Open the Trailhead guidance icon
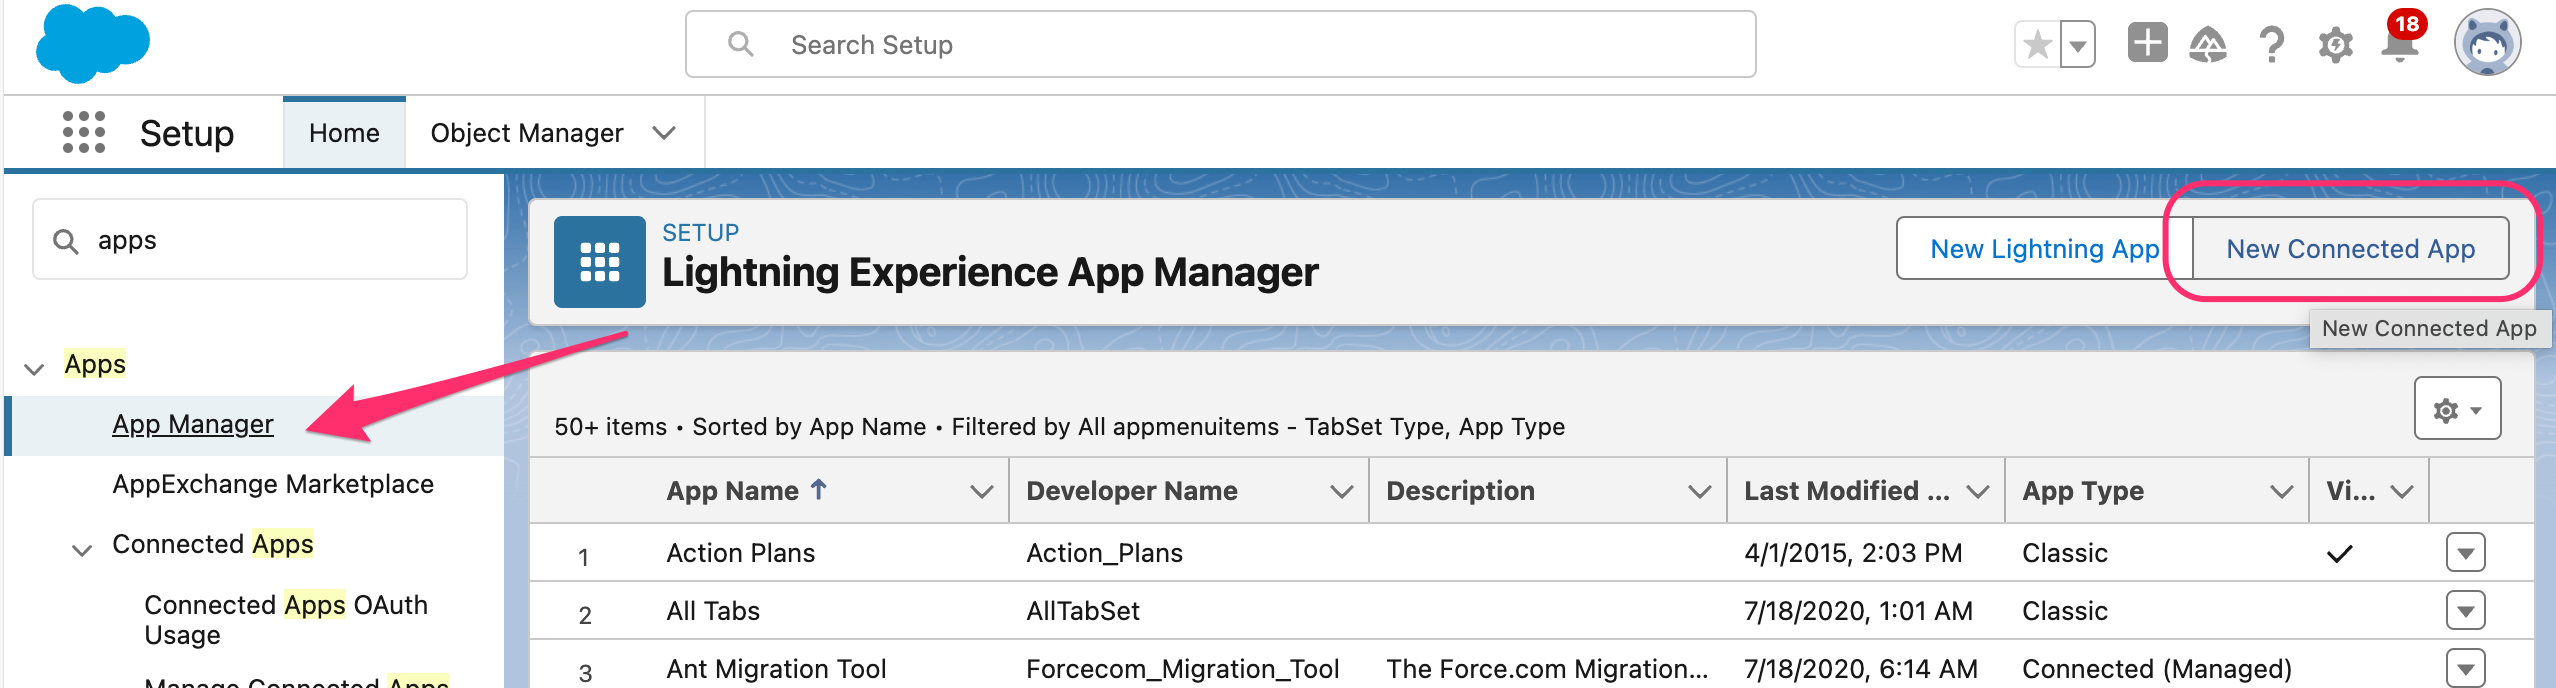Viewport: 2556px width, 688px height. point(2208,45)
